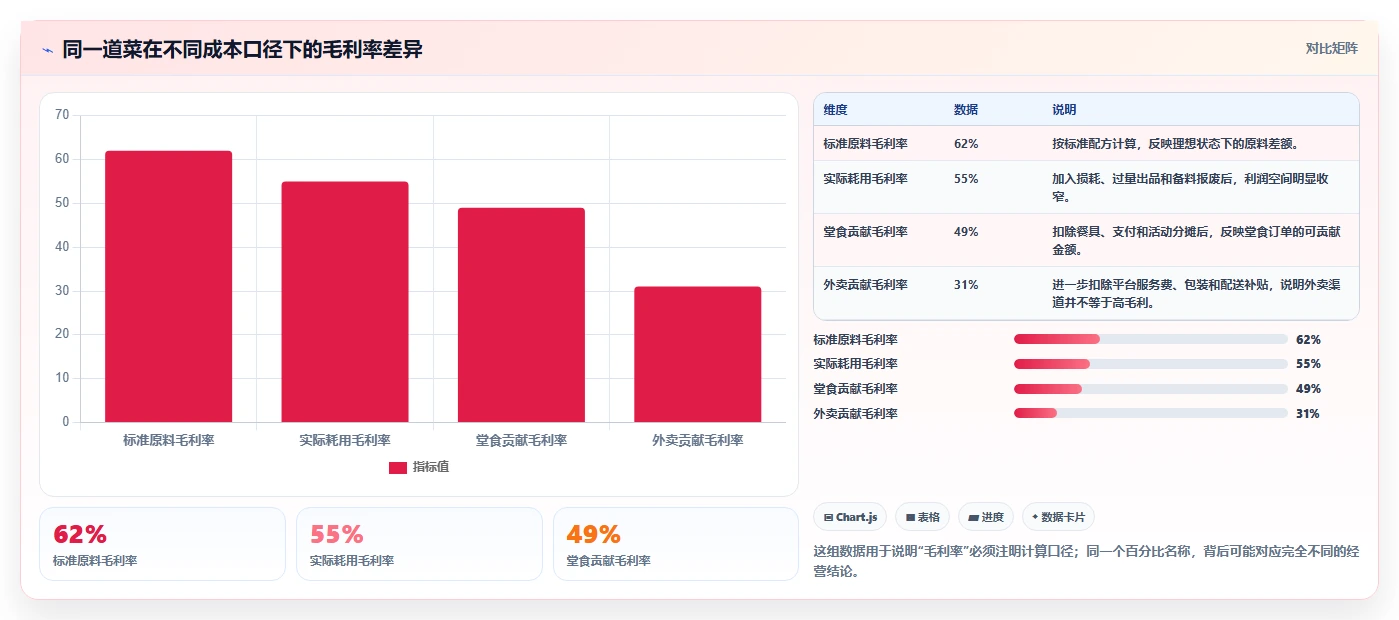Click the y-axis value 70
This screenshot has height=620, width=1399.
click(x=62, y=115)
